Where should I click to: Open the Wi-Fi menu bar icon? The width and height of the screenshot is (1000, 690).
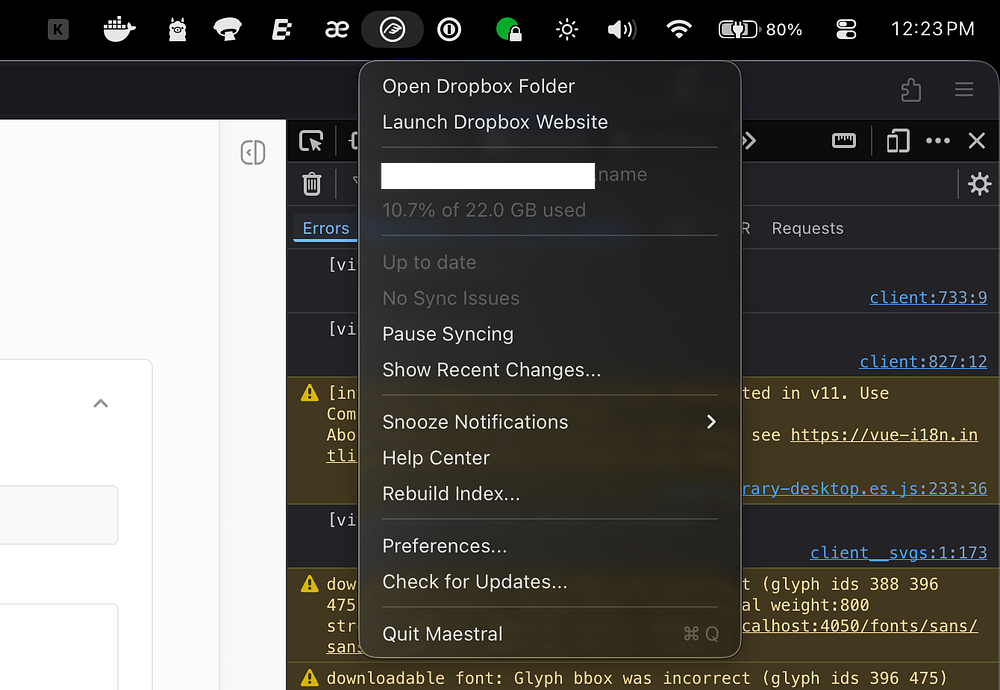tap(679, 29)
